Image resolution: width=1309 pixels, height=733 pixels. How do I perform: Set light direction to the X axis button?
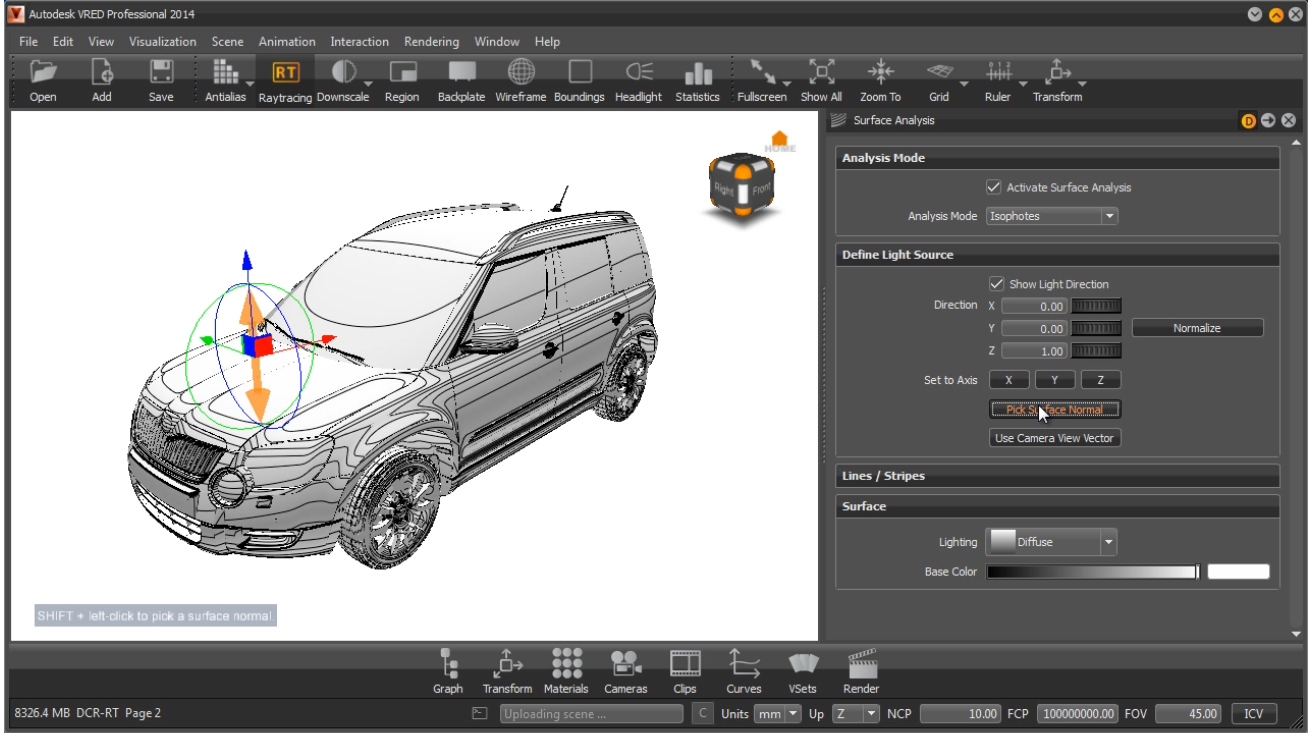pos(1009,380)
